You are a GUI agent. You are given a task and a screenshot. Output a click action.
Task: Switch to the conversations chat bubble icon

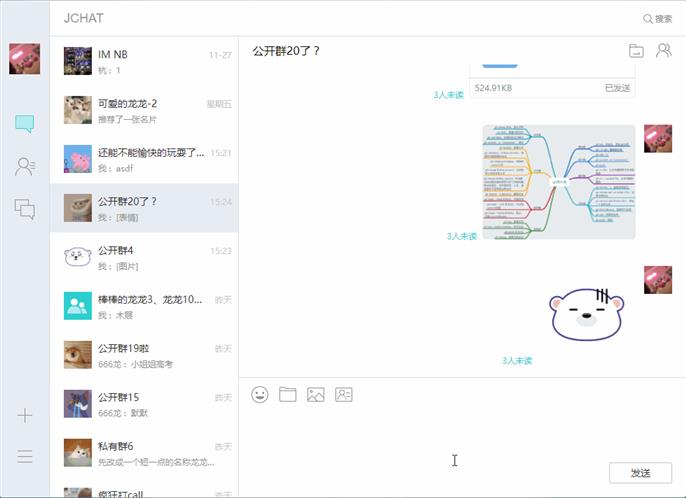click(24, 124)
